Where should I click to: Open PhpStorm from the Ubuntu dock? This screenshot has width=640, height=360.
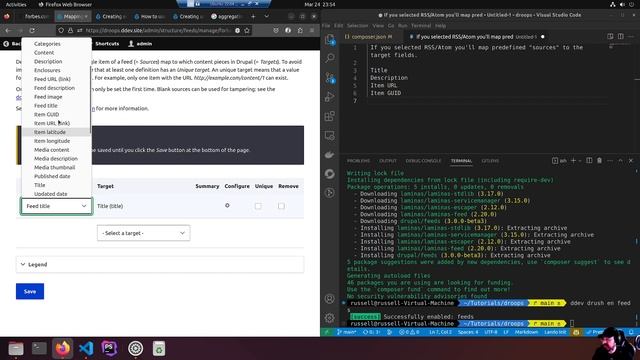(109, 348)
